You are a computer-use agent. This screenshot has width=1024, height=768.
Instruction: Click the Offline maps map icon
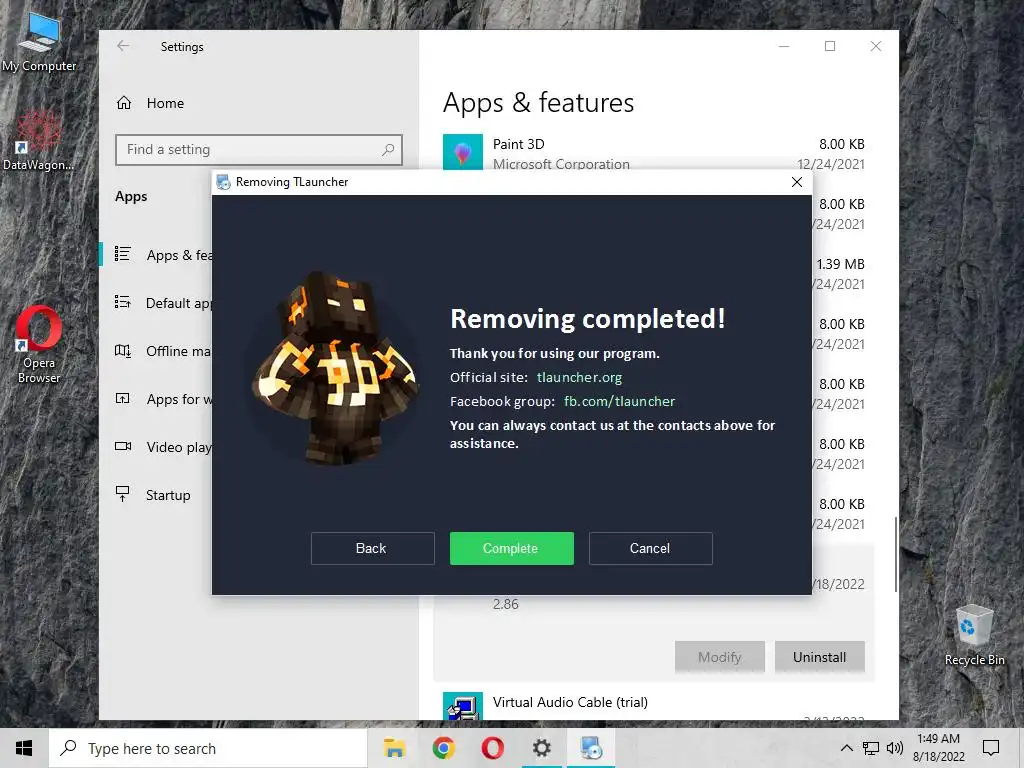pyautogui.click(x=123, y=351)
